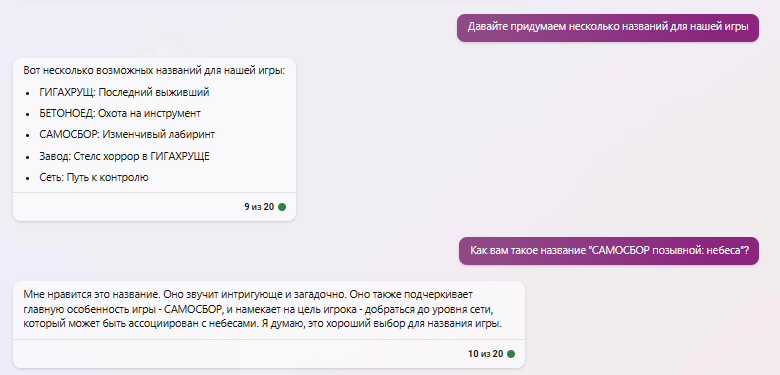Click the green status dot beside 10 из 20

click(511, 354)
